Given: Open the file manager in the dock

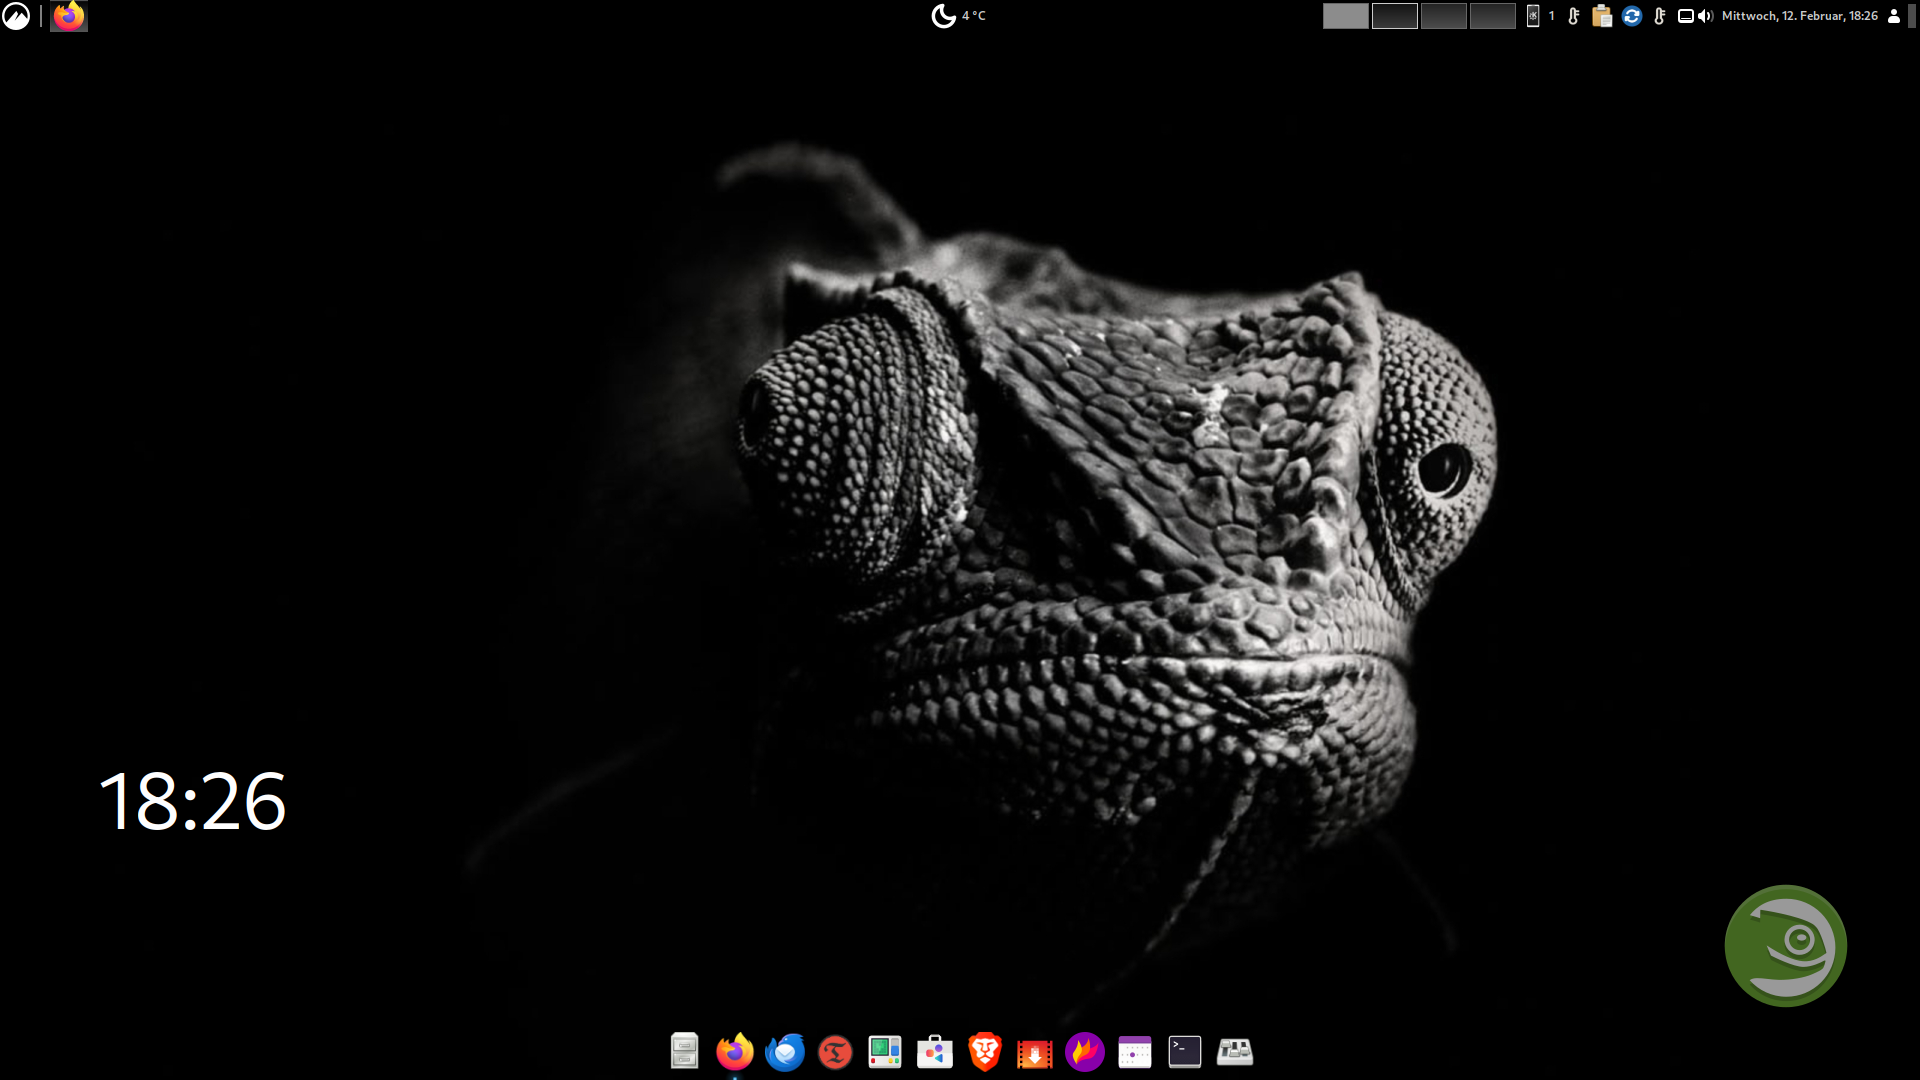Looking at the screenshot, I should (684, 1051).
